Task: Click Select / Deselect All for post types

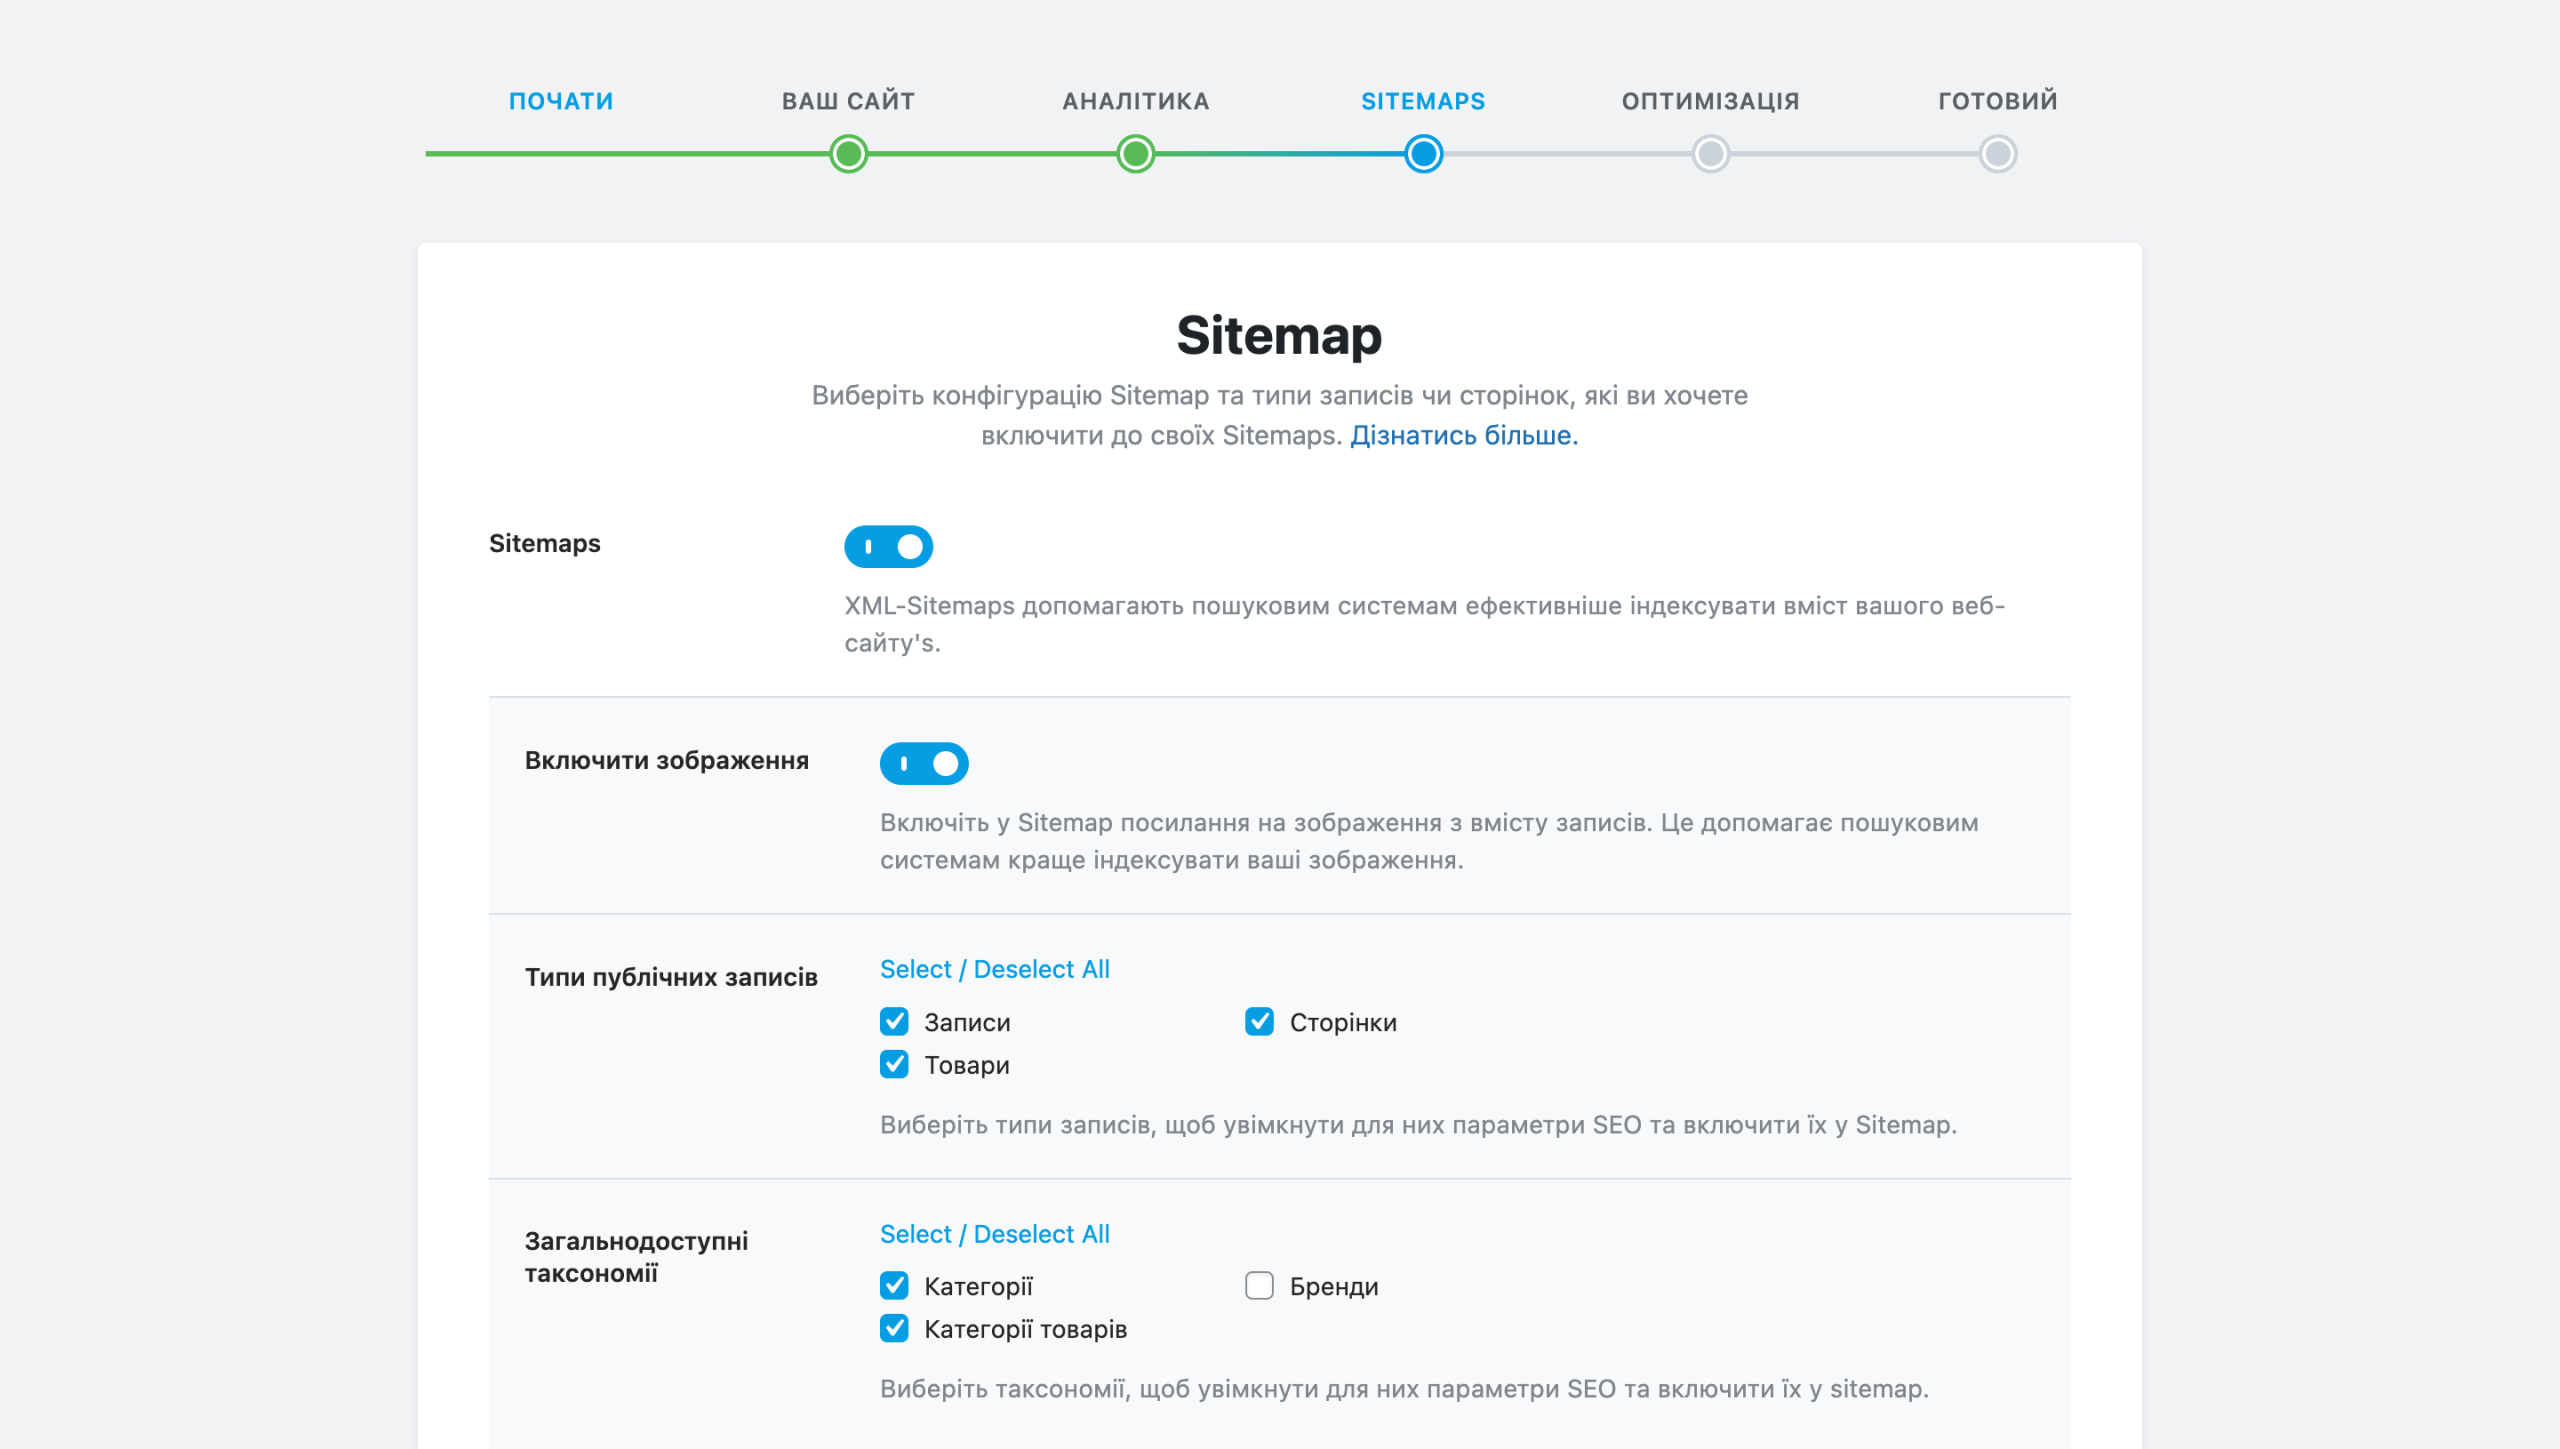Action: tap(994, 969)
